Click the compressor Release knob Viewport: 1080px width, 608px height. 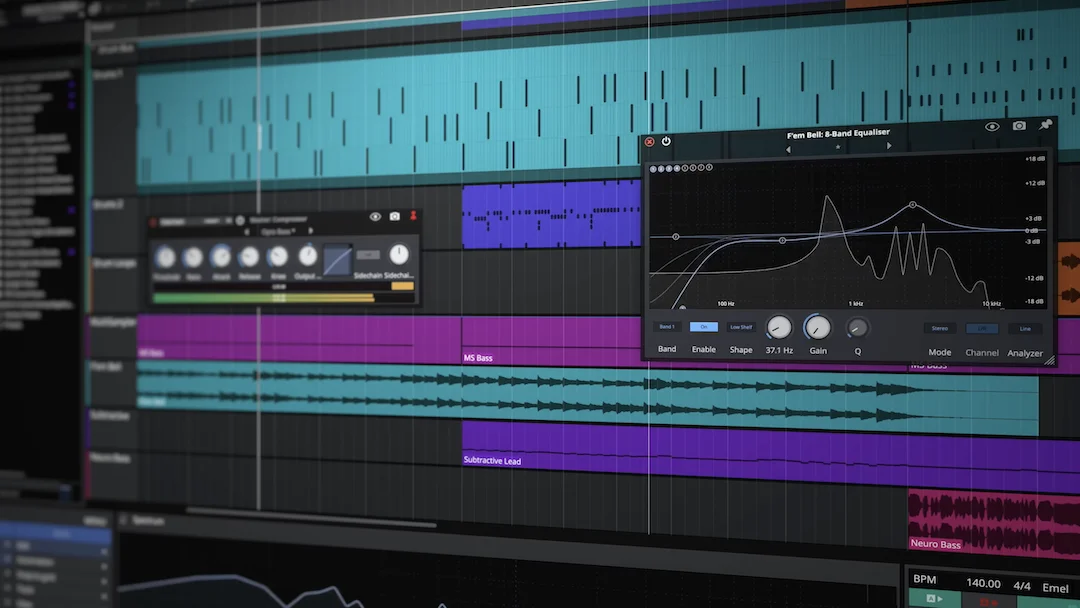pyautogui.click(x=249, y=256)
